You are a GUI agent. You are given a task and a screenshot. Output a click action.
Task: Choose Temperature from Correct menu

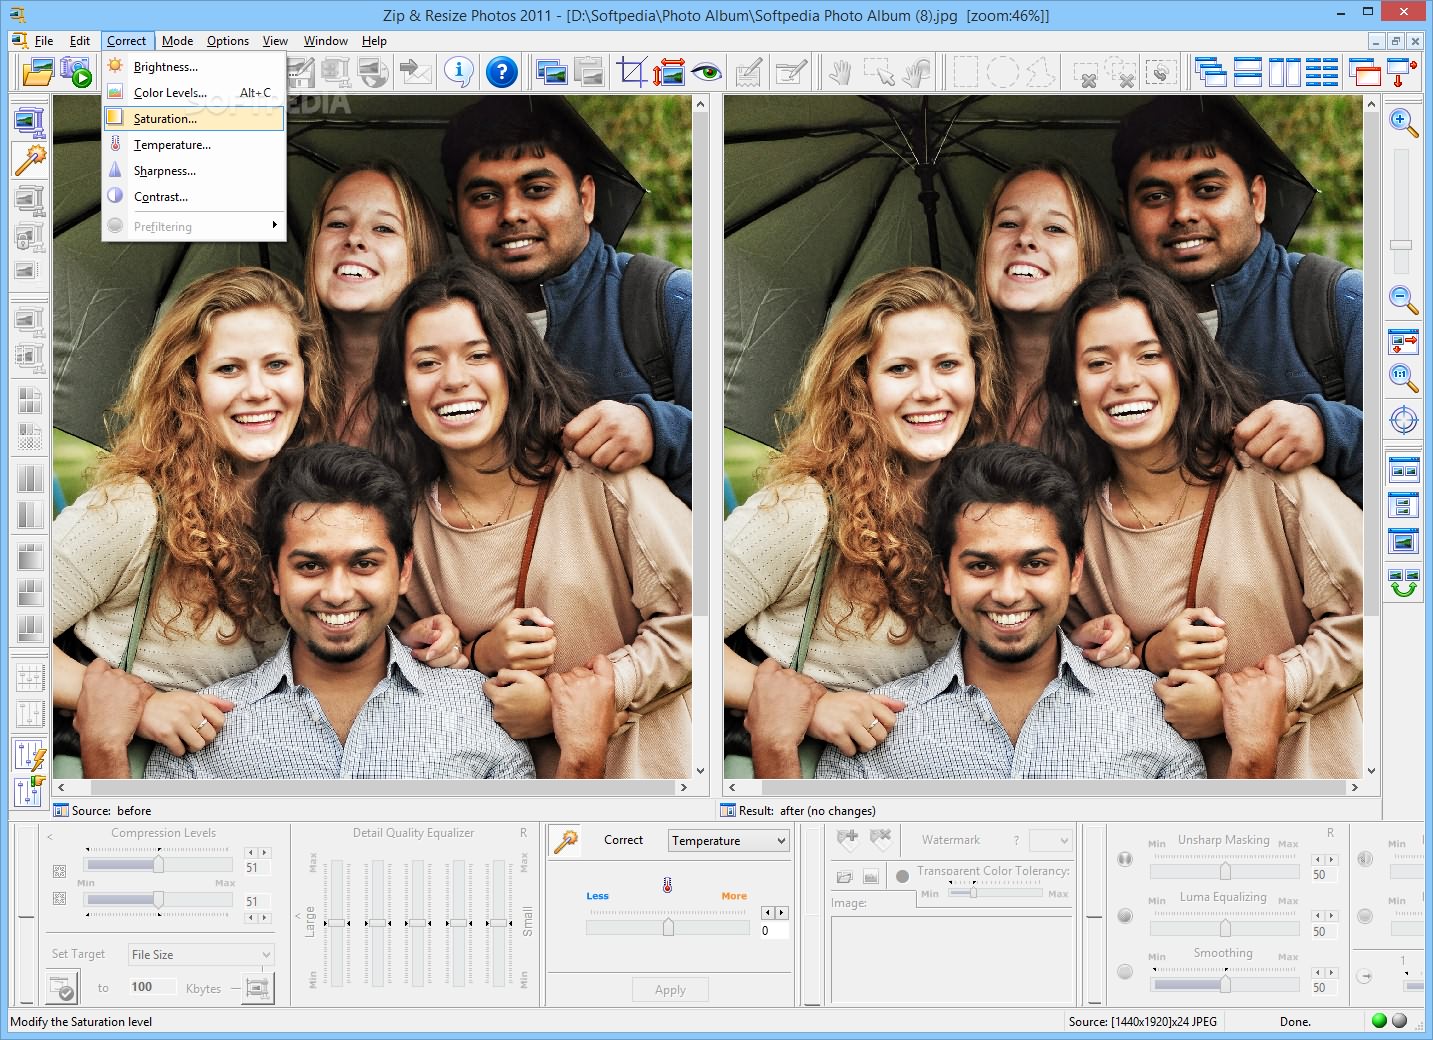pyautogui.click(x=194, y=144)
